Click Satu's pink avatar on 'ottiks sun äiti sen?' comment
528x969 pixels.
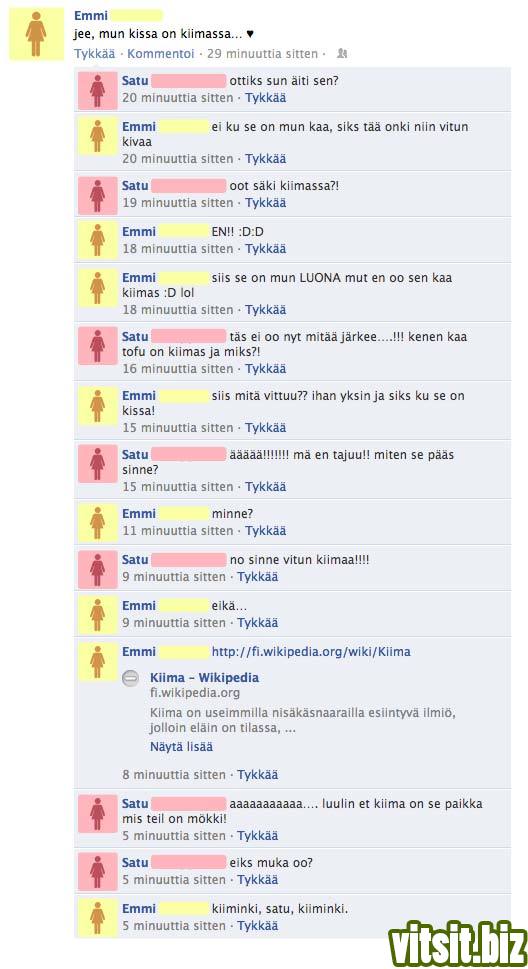coord(98,90)
